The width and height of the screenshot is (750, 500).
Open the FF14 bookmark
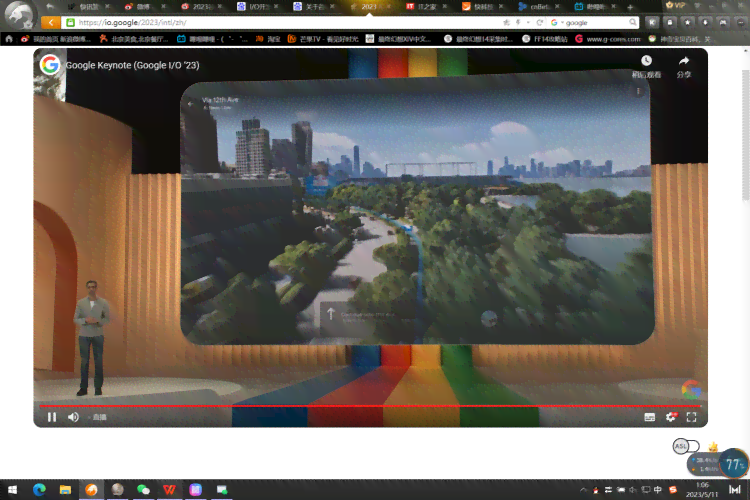[x=545, y=39]
